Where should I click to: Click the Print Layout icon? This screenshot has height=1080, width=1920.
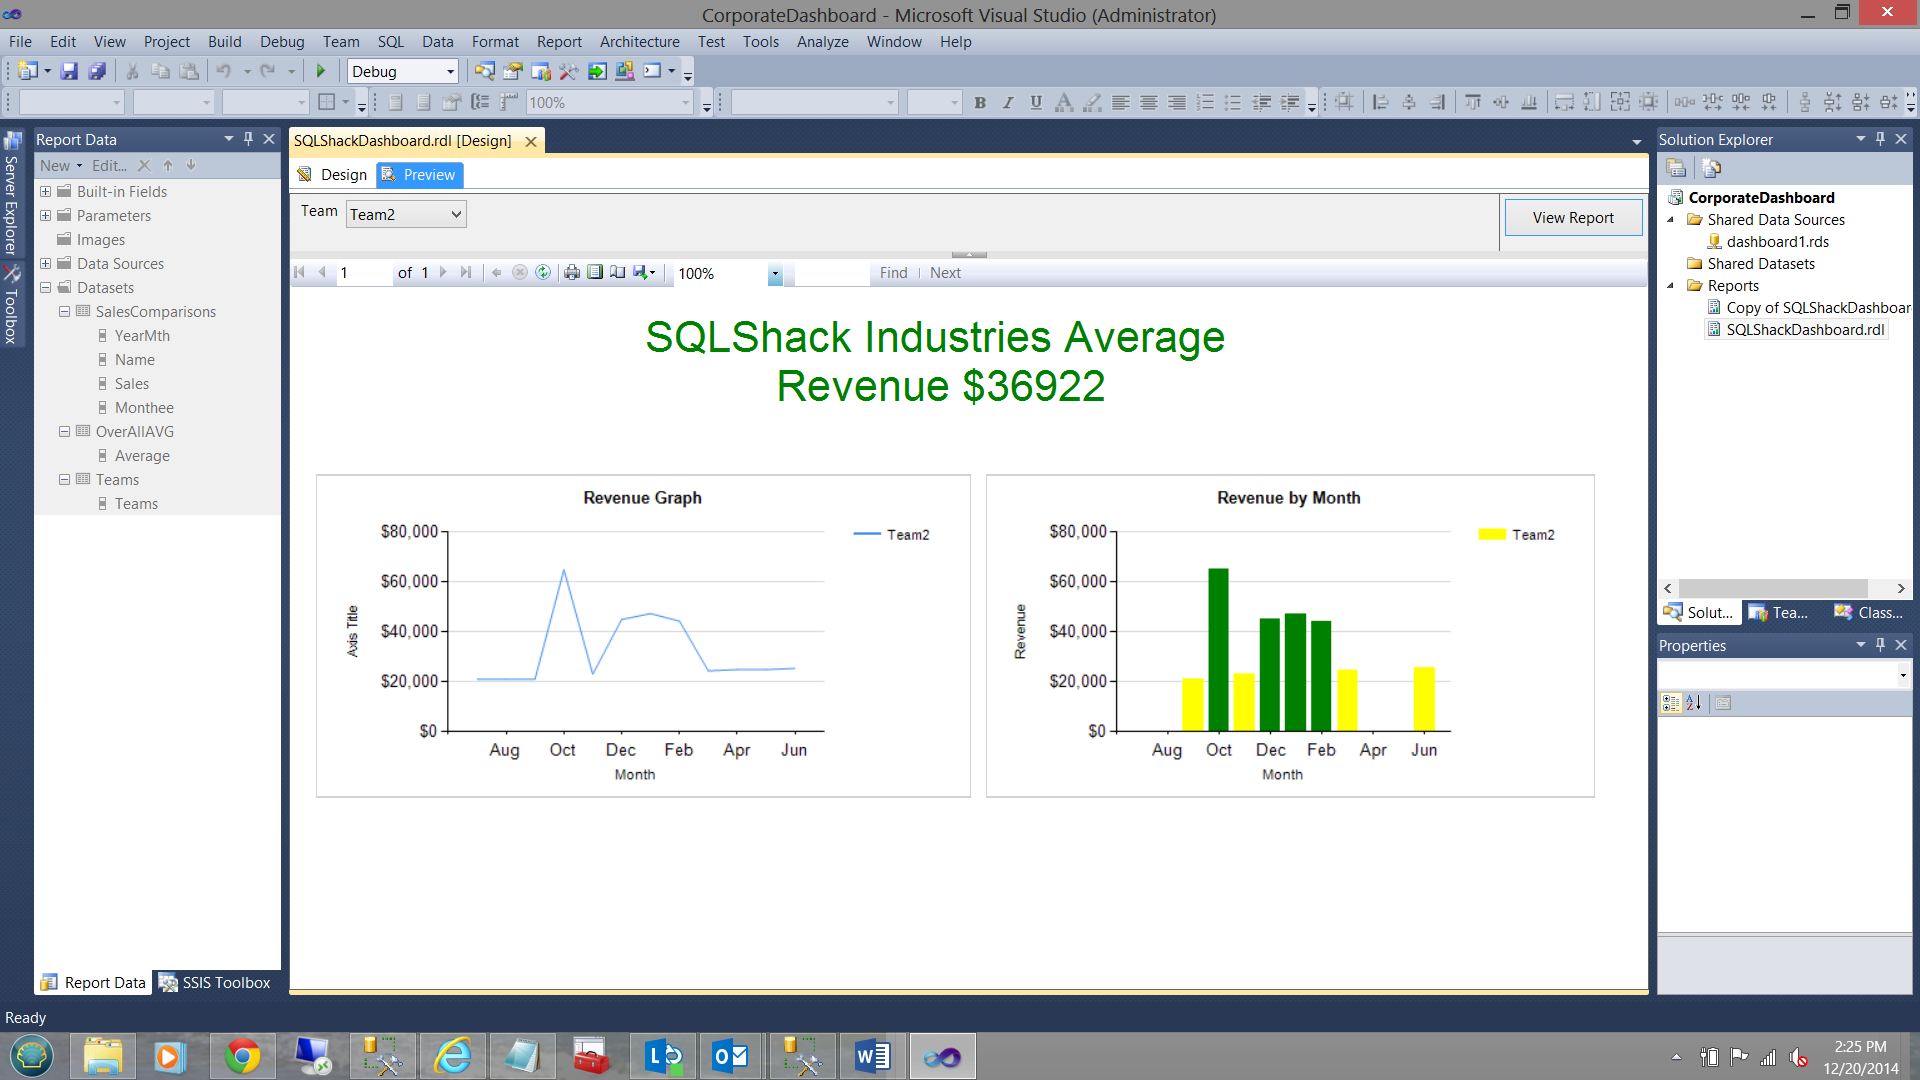click(x=595, y=272)
